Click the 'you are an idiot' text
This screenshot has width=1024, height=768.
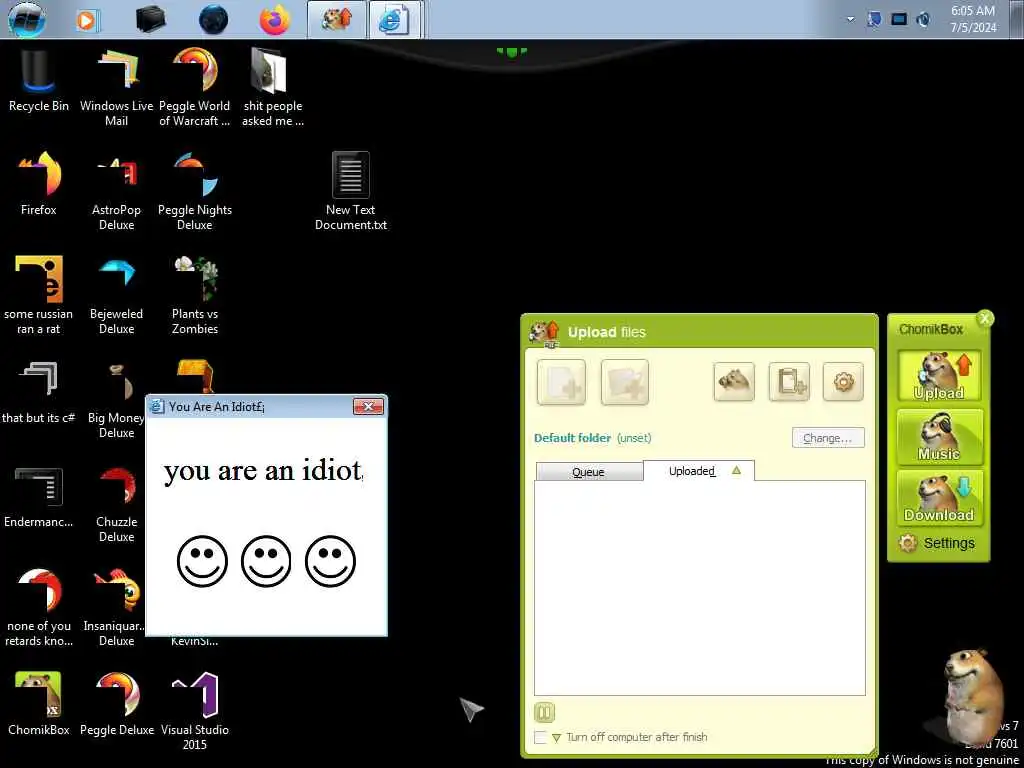tap(263, 470)
